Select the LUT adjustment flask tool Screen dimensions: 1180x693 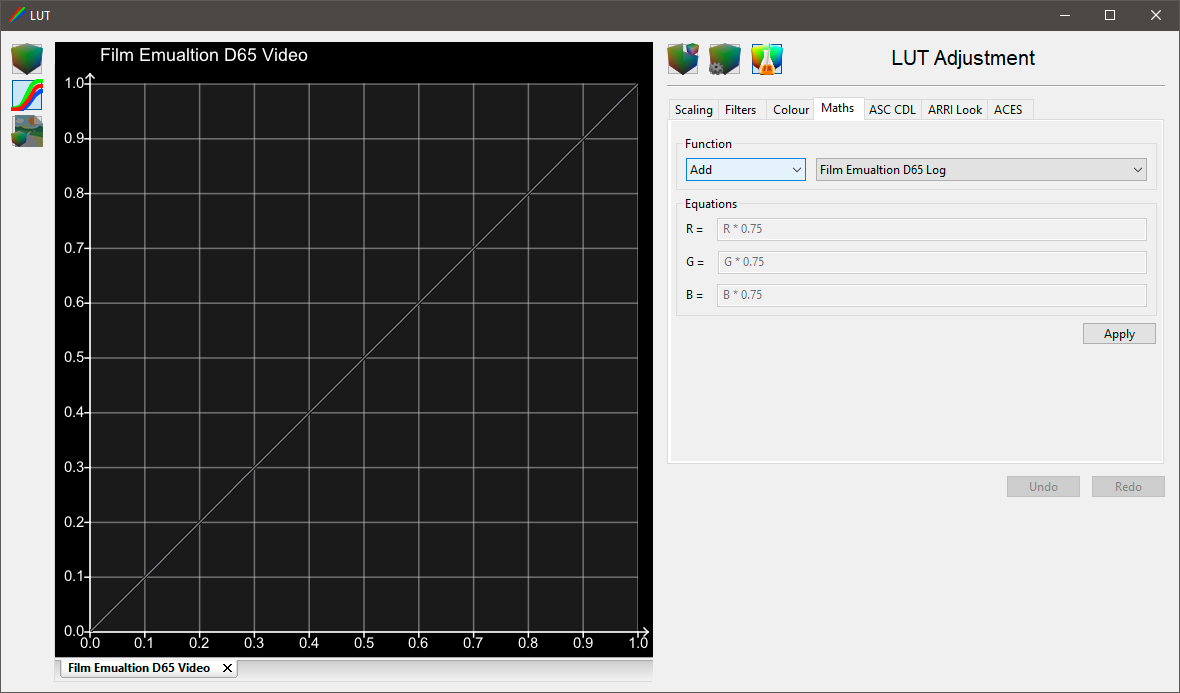tap(766, 59)
